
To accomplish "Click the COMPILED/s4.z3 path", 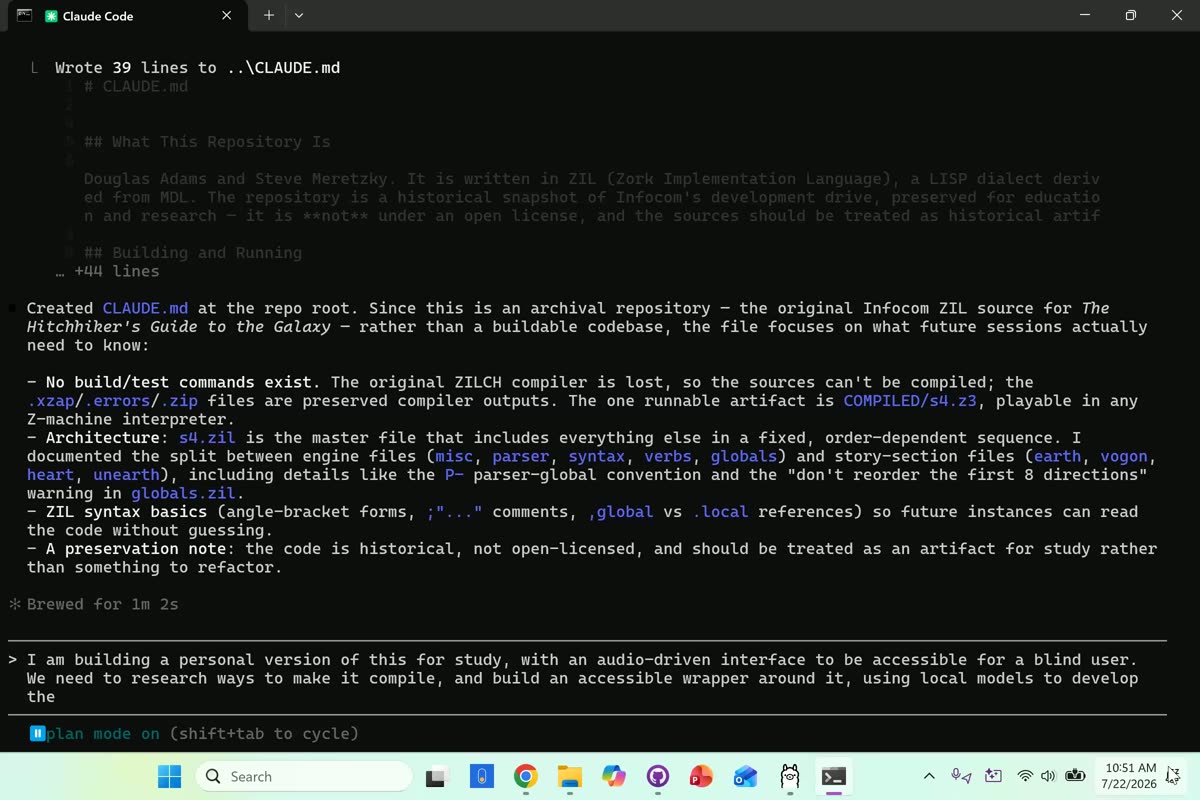I will tap(910, 400).
